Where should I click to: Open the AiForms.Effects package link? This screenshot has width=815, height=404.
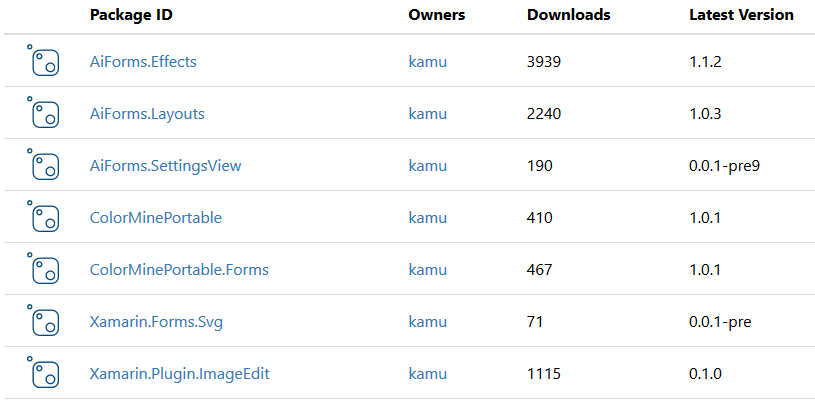click(143, 62)
